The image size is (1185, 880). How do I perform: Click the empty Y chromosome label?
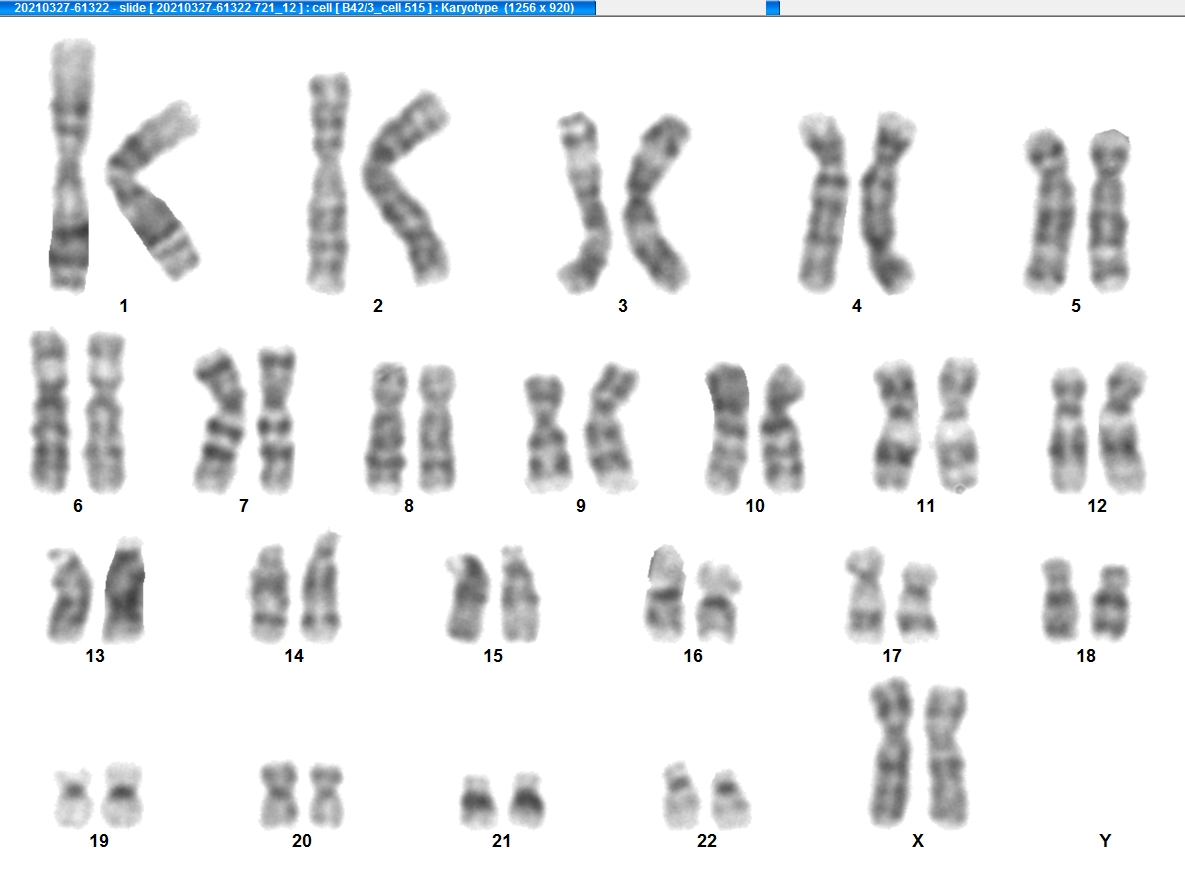[1105, 841]
